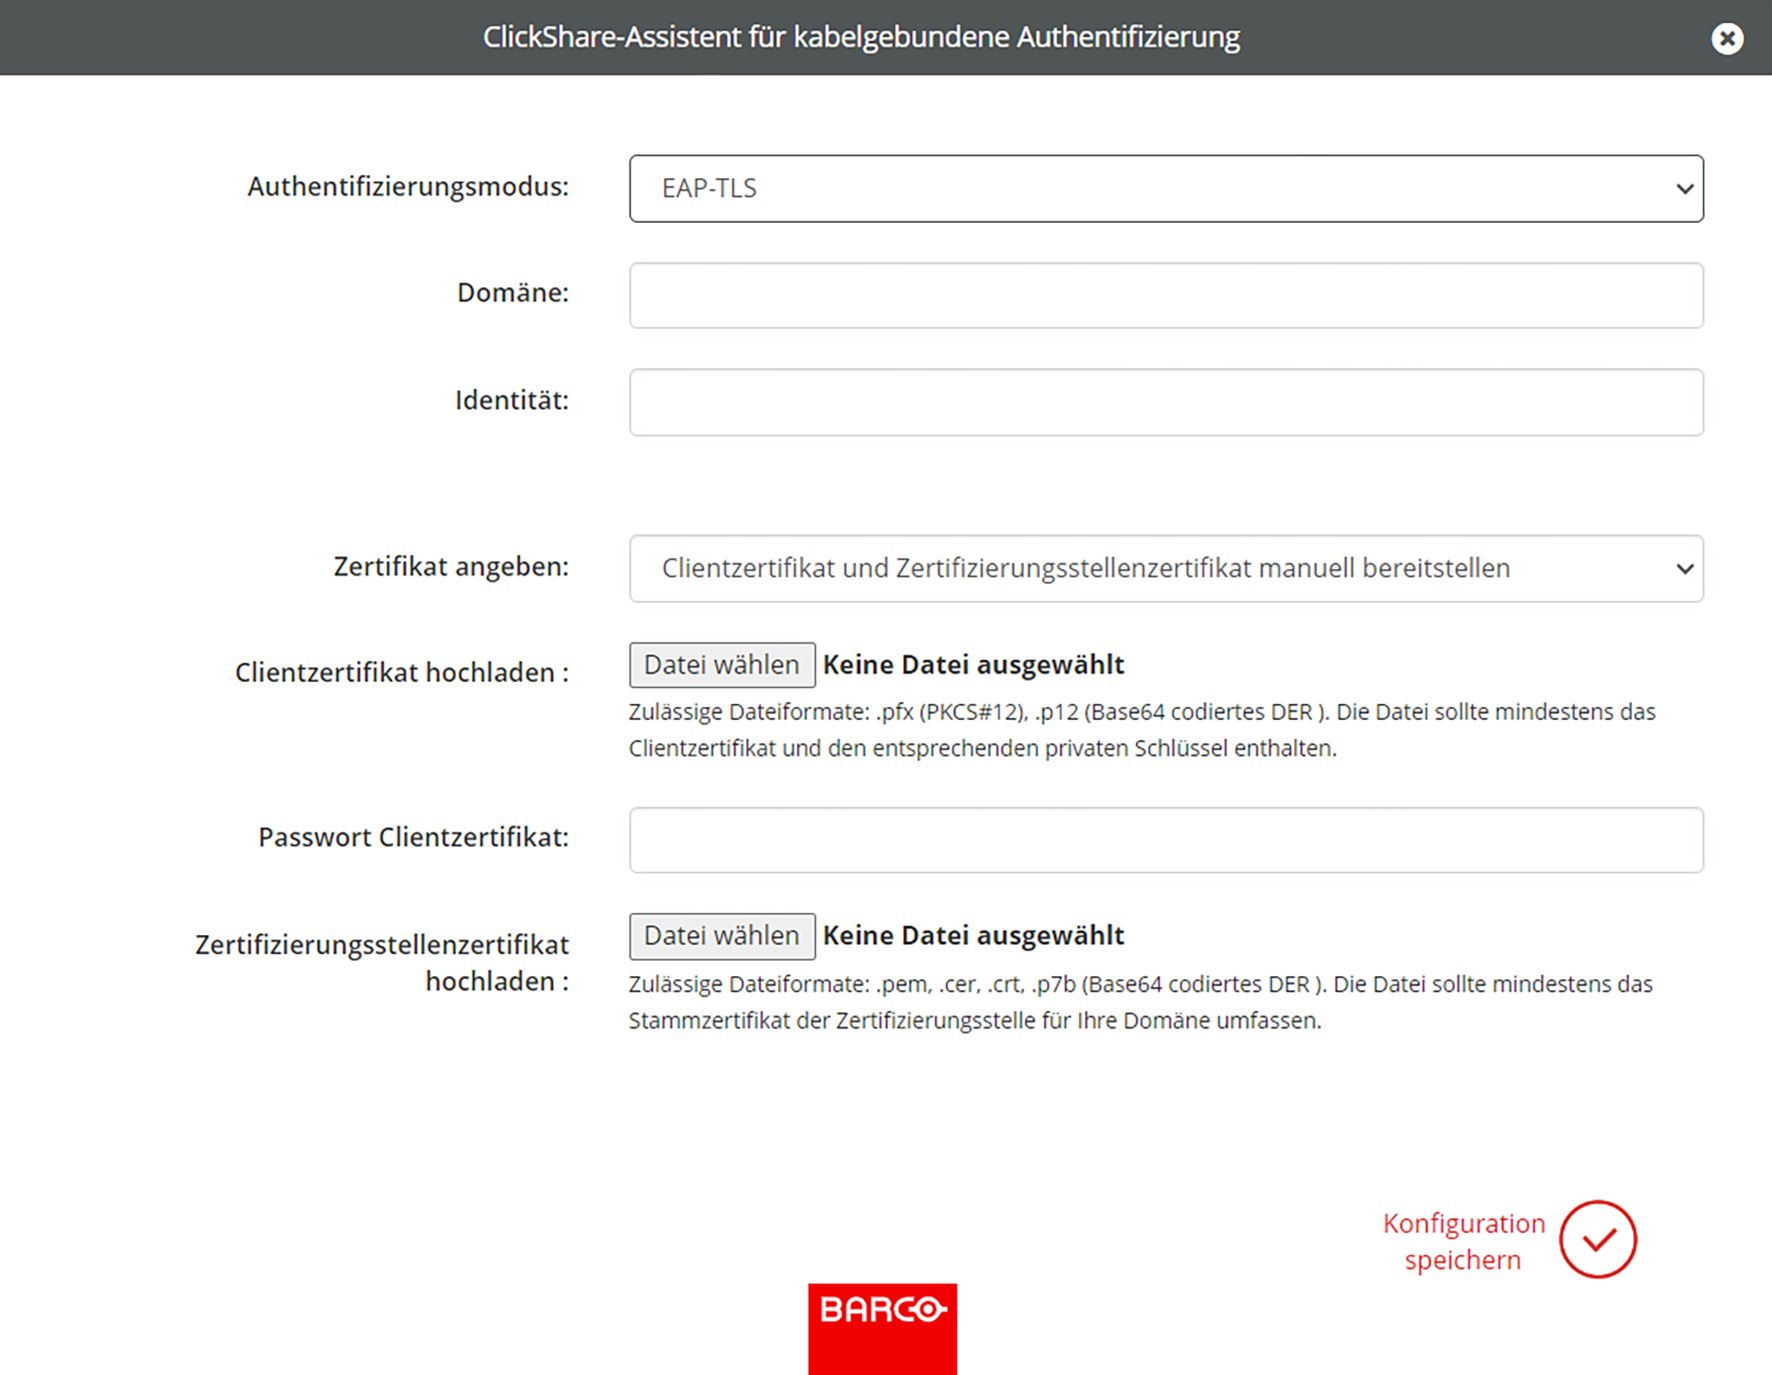This screenshot has width=1772, height=1375.
Task: Click the Barco logo at bottom
Action: pos(882,1329)
